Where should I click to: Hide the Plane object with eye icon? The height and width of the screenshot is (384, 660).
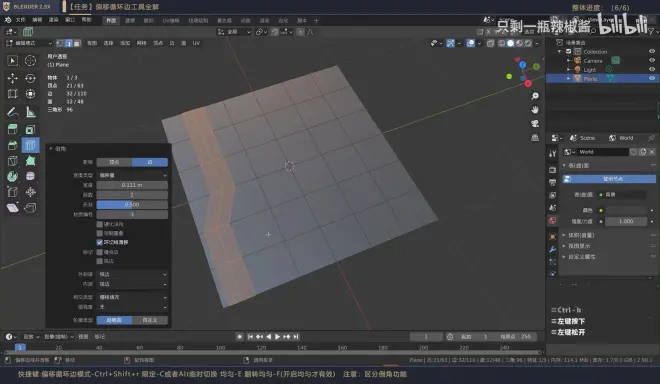point(652,78)
